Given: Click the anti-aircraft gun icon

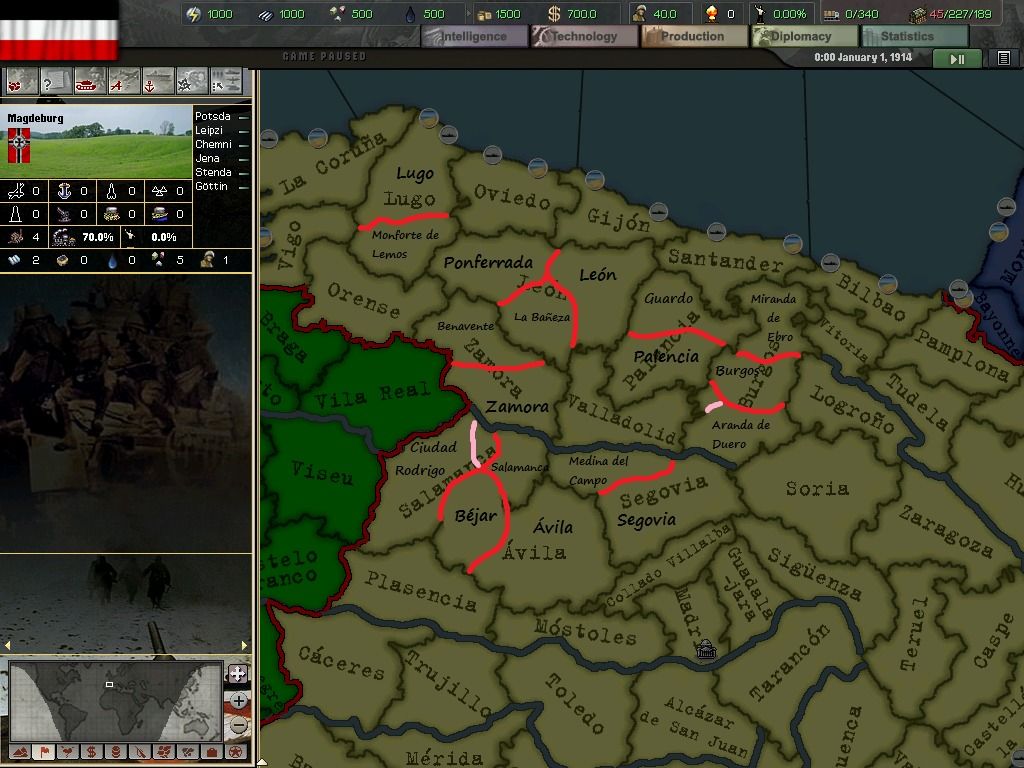Looking at the screenshot, I should (64, 214).
